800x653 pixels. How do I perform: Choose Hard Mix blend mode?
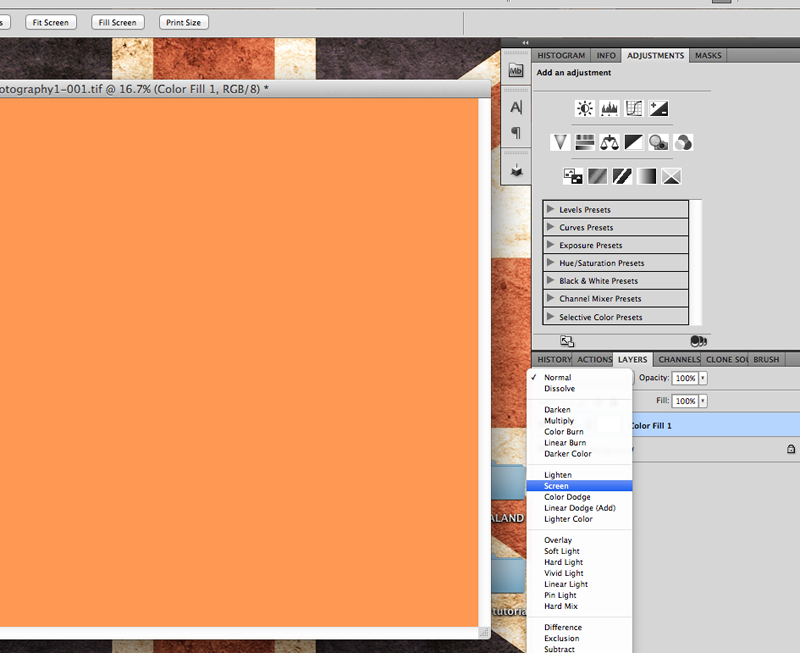580,606
